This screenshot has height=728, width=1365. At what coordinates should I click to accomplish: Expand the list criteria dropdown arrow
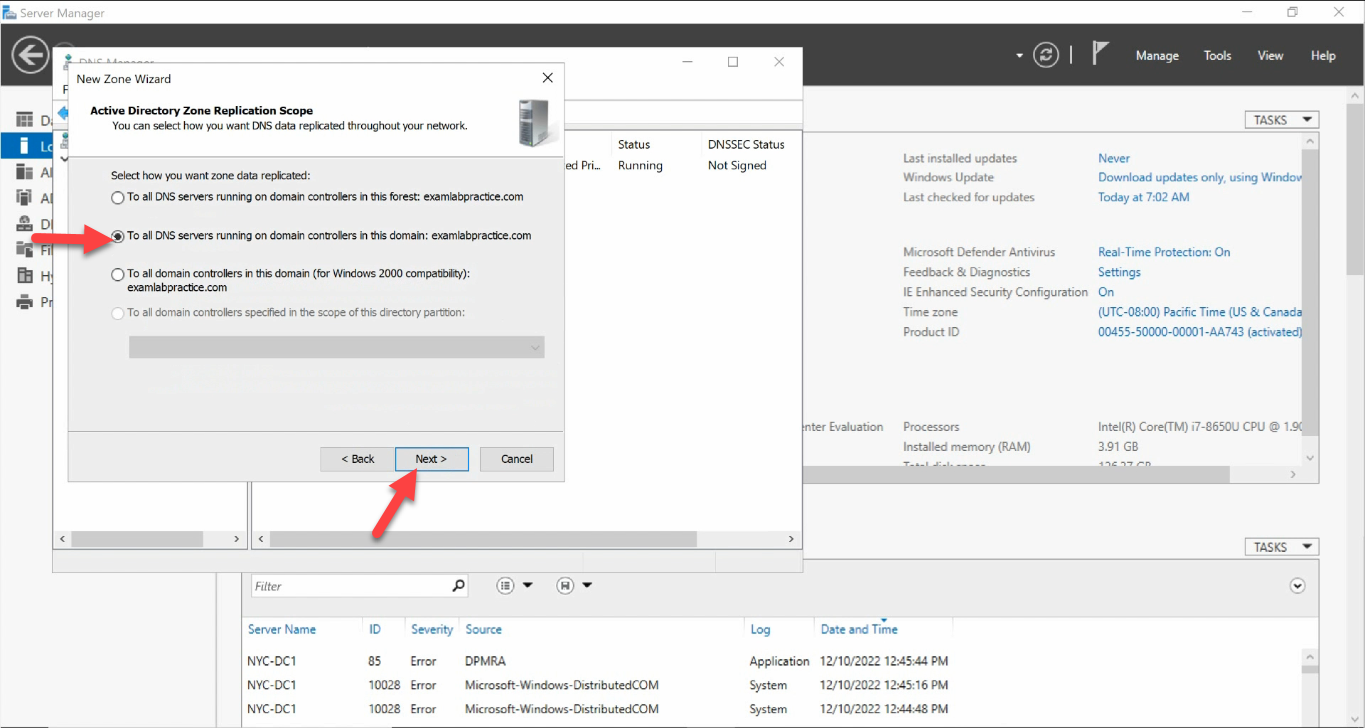[x=528, y=586]
